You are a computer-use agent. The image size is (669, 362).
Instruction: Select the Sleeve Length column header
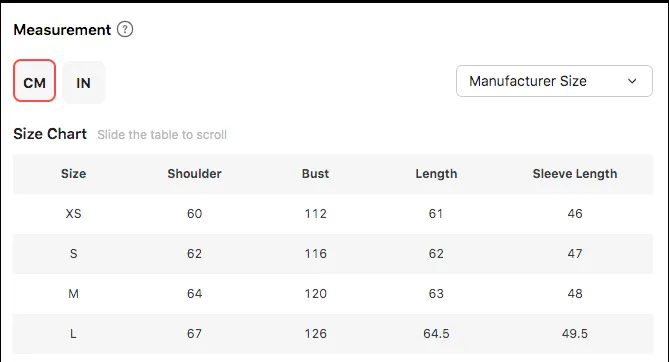575,174
